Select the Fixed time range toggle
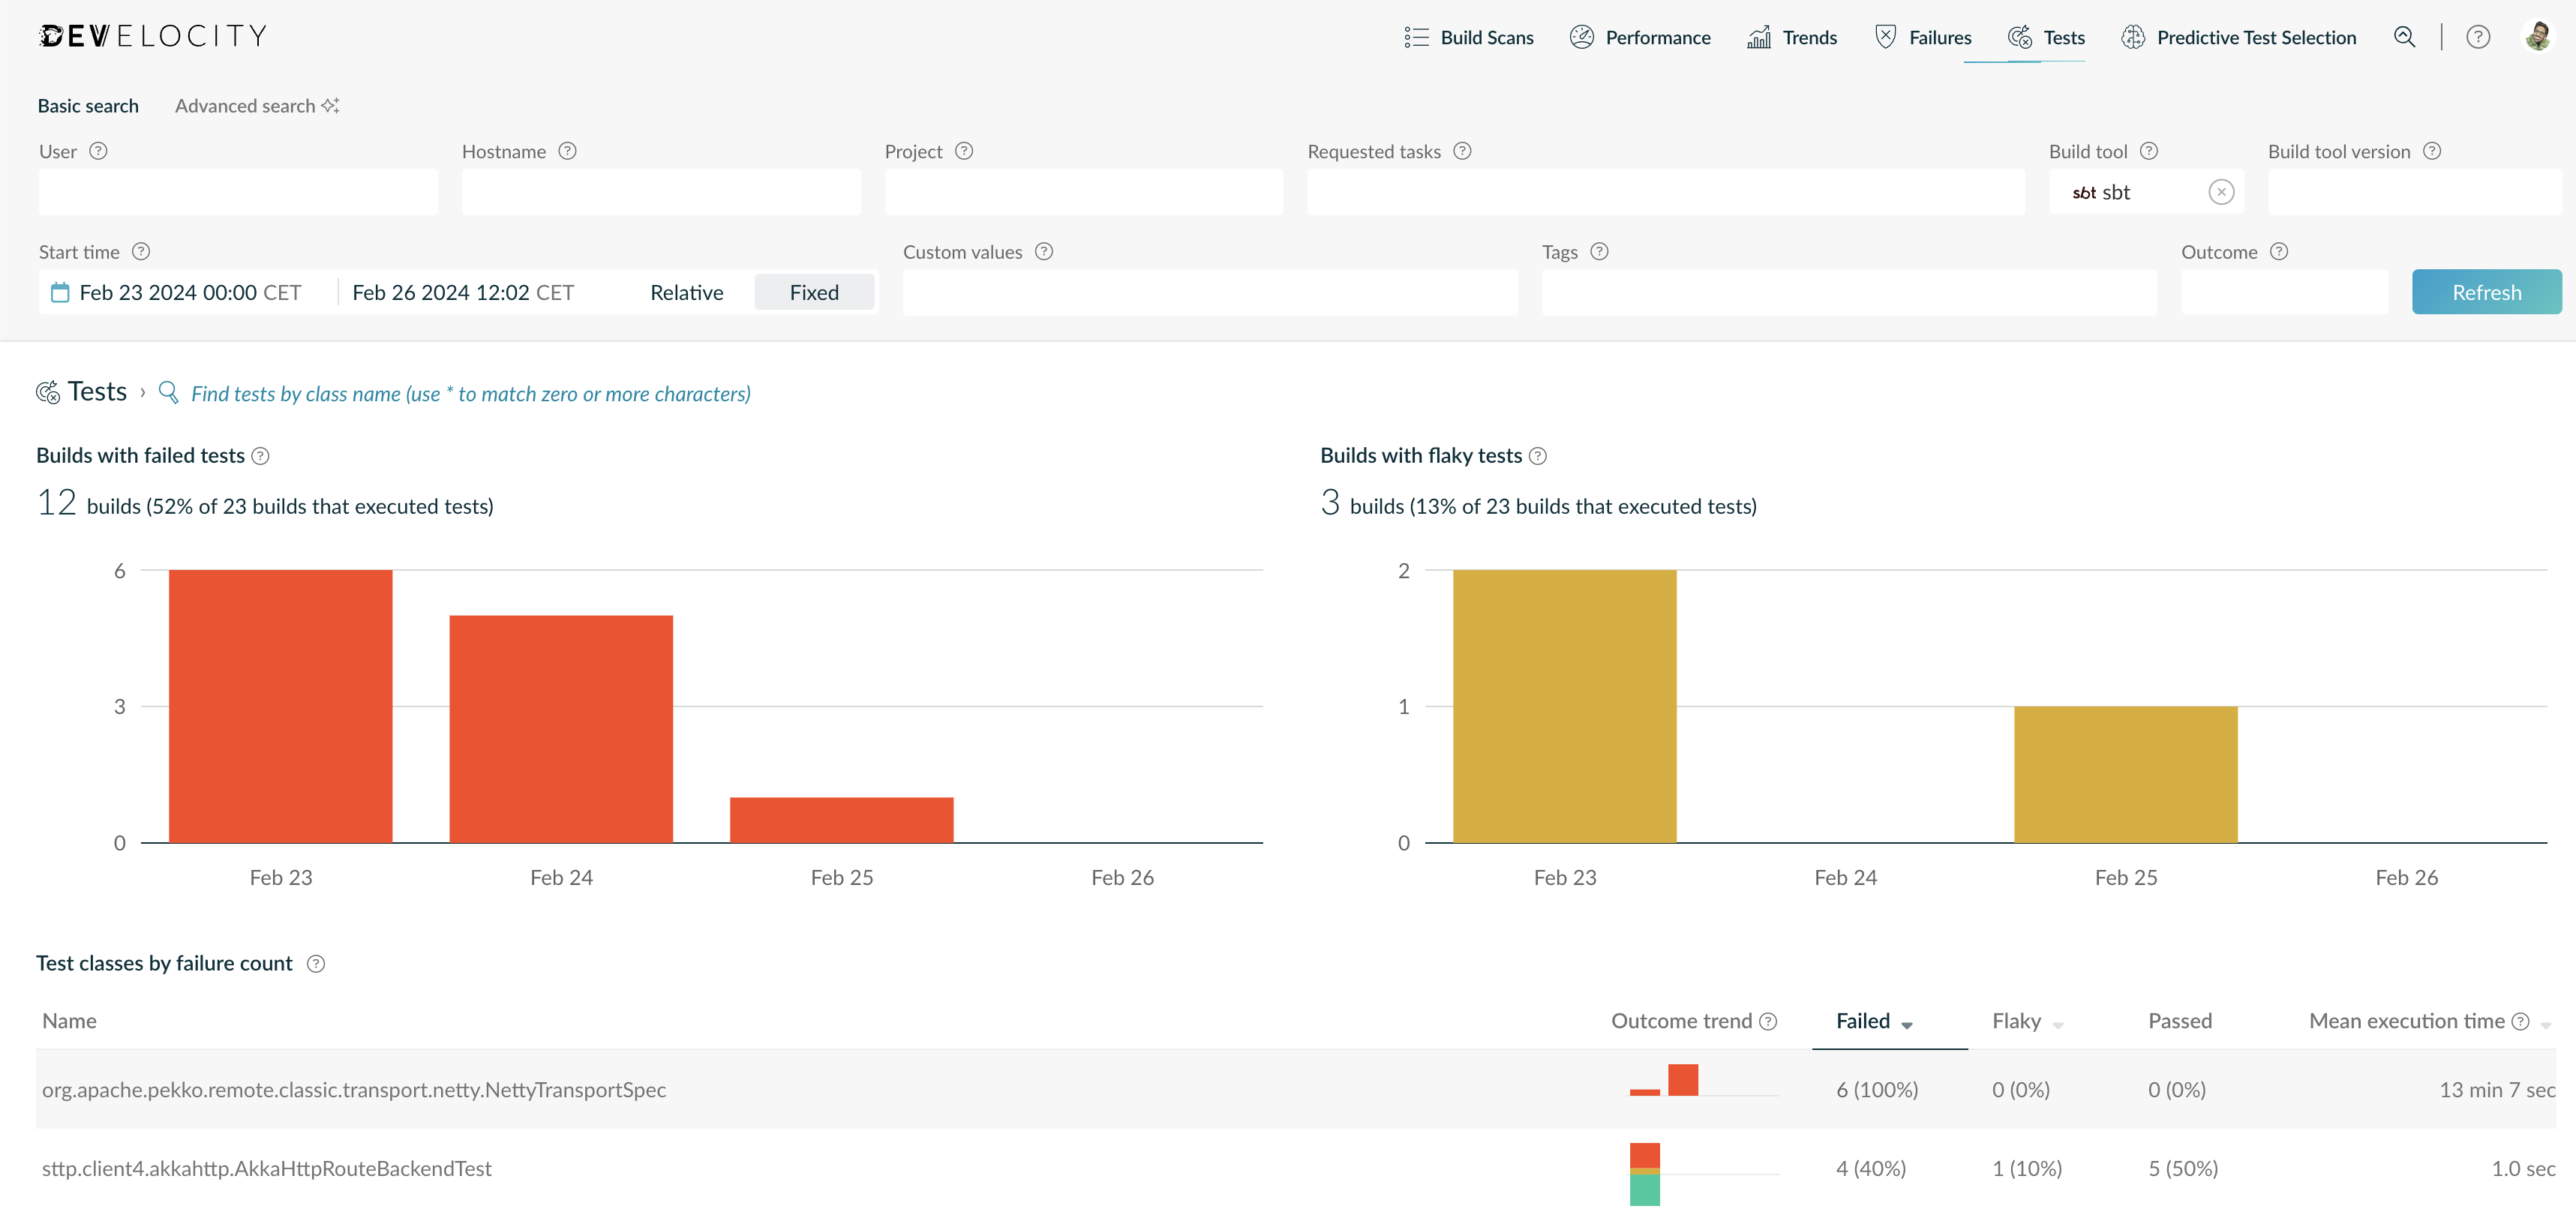 coord(814,292)
